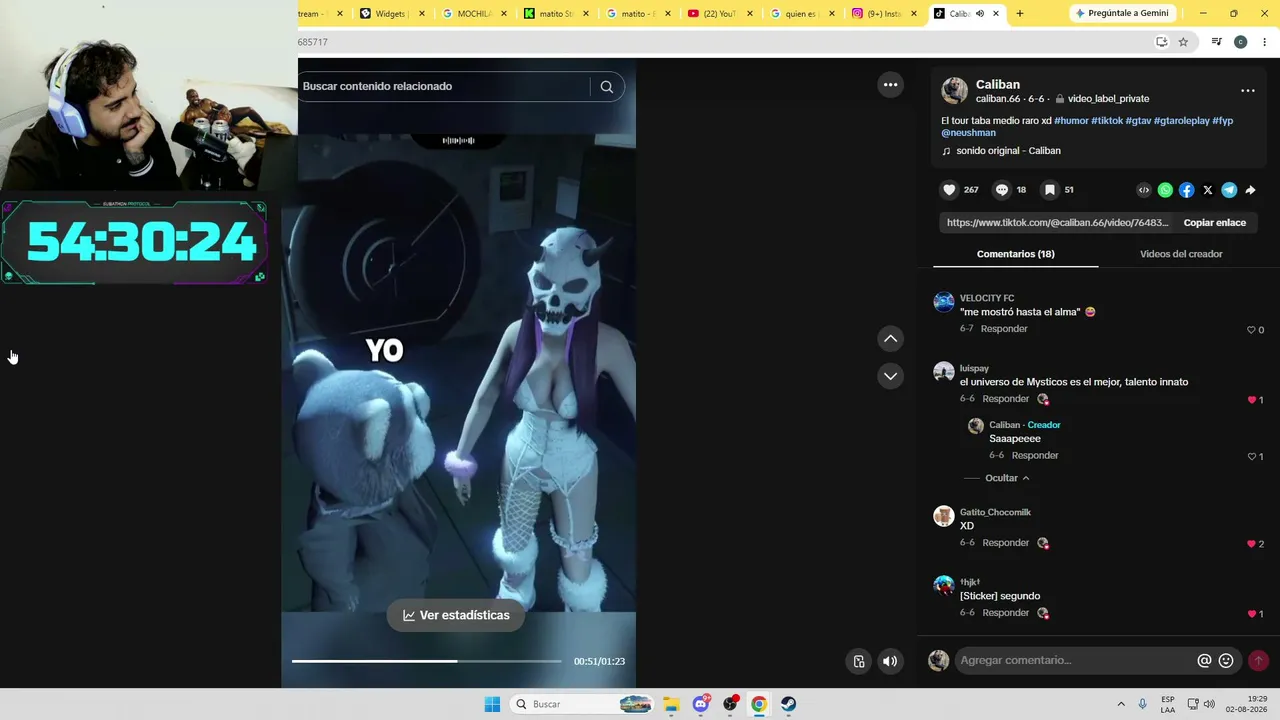Go to the previous video with up arrow
The width and height of the screenshot is (1280, 720).
click(890, 339)
